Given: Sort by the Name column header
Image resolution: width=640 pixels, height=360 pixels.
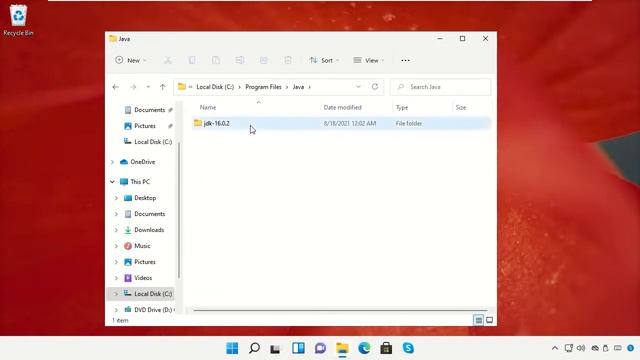Looking at the screenshot, I should (x=208, y=108).
